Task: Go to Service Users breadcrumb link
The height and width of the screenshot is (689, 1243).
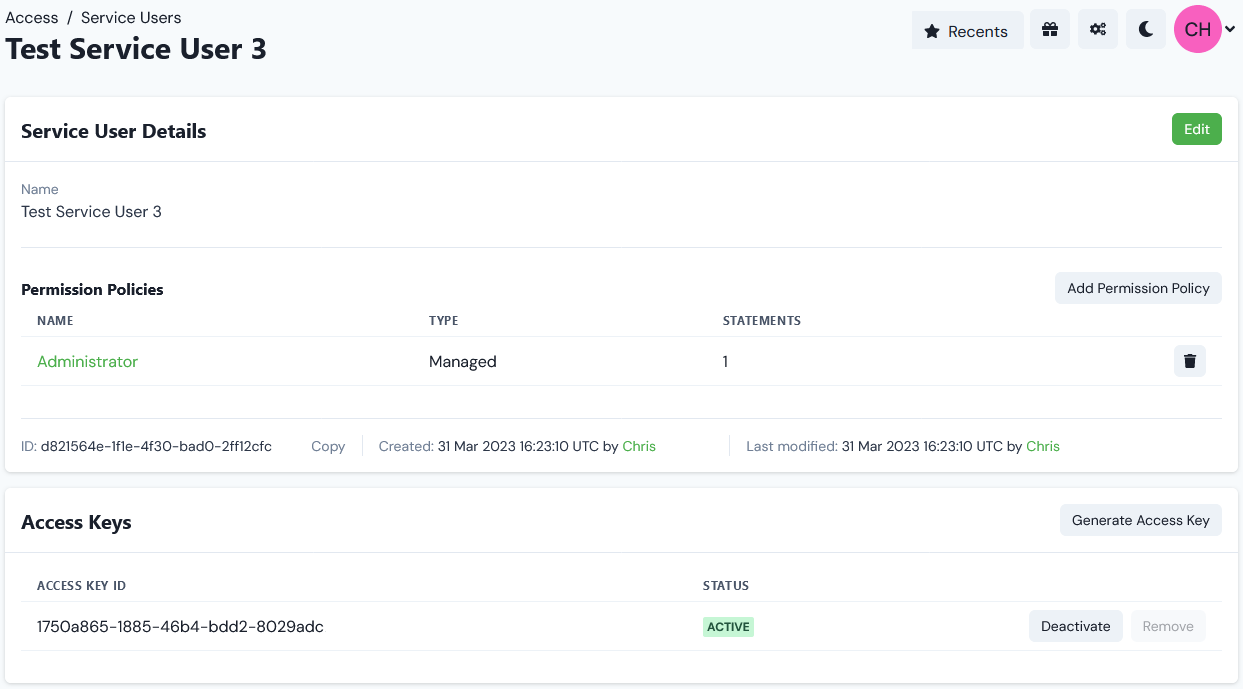Action: pos(130,17)
